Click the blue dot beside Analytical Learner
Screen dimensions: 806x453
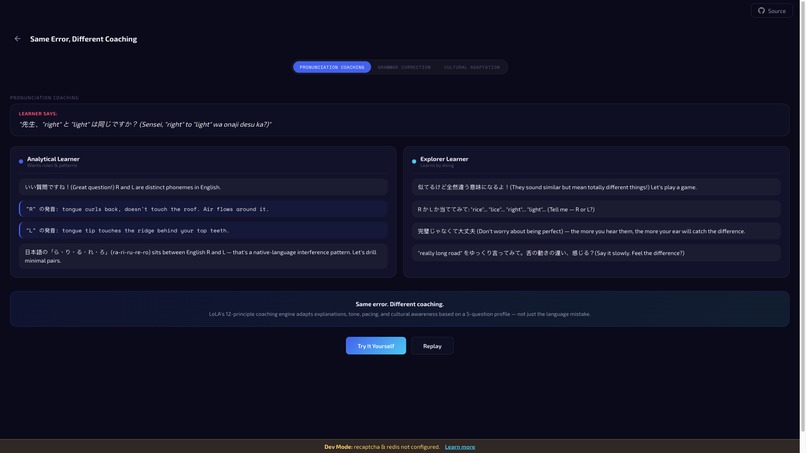21,161
